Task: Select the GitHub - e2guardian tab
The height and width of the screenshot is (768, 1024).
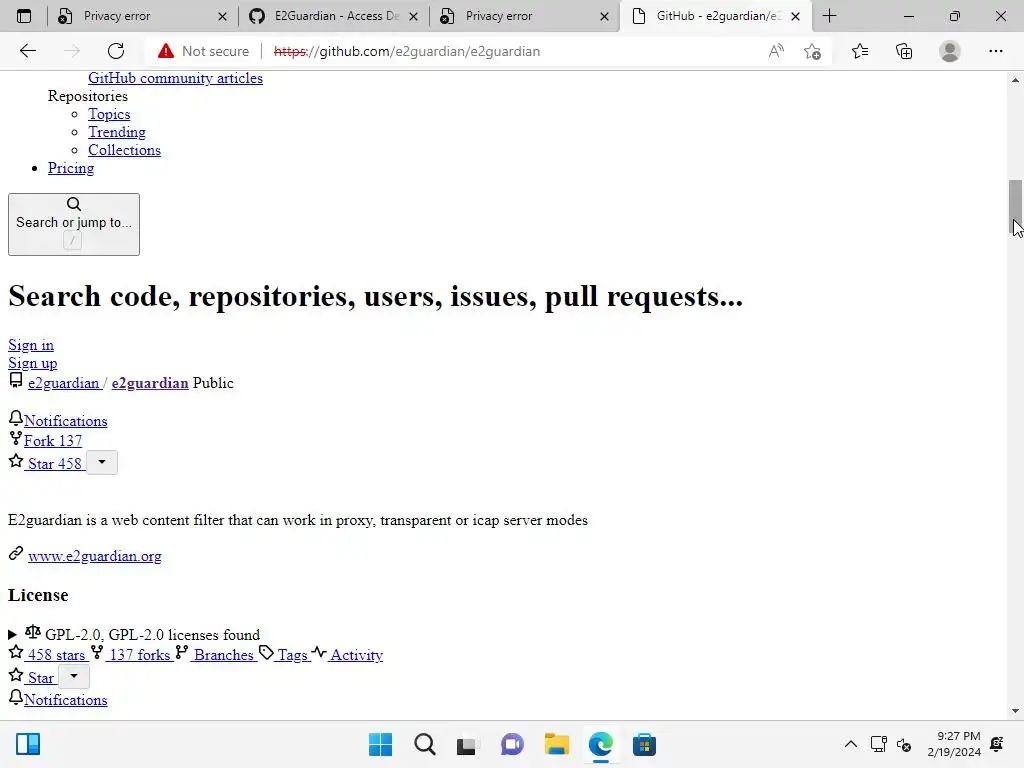Action: click(x=716, y=16)
